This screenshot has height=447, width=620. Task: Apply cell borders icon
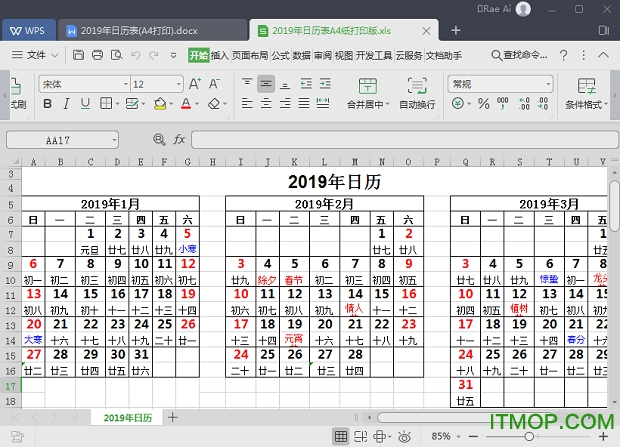click(106, 104)
